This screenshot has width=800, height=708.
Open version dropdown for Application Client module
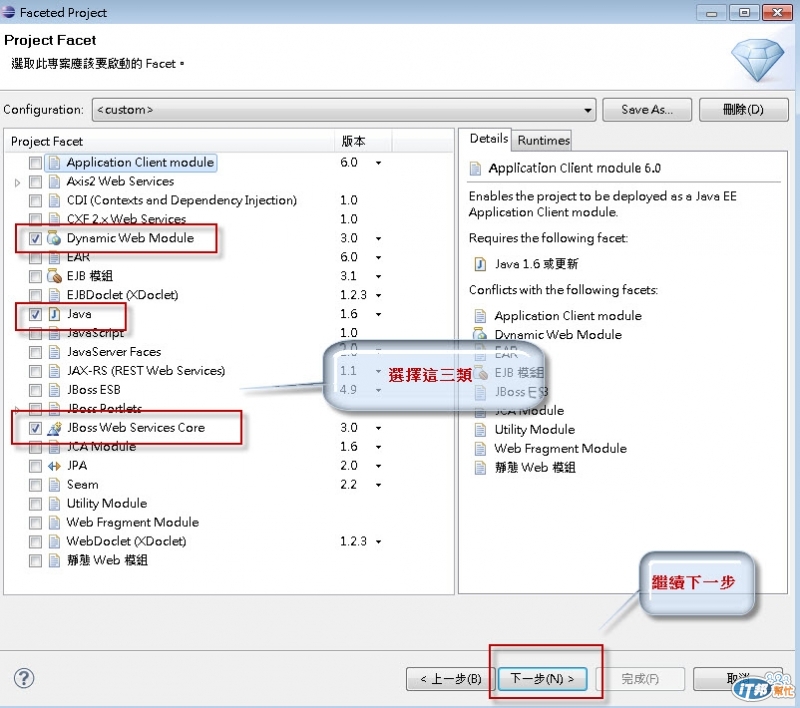click(379, 163)
